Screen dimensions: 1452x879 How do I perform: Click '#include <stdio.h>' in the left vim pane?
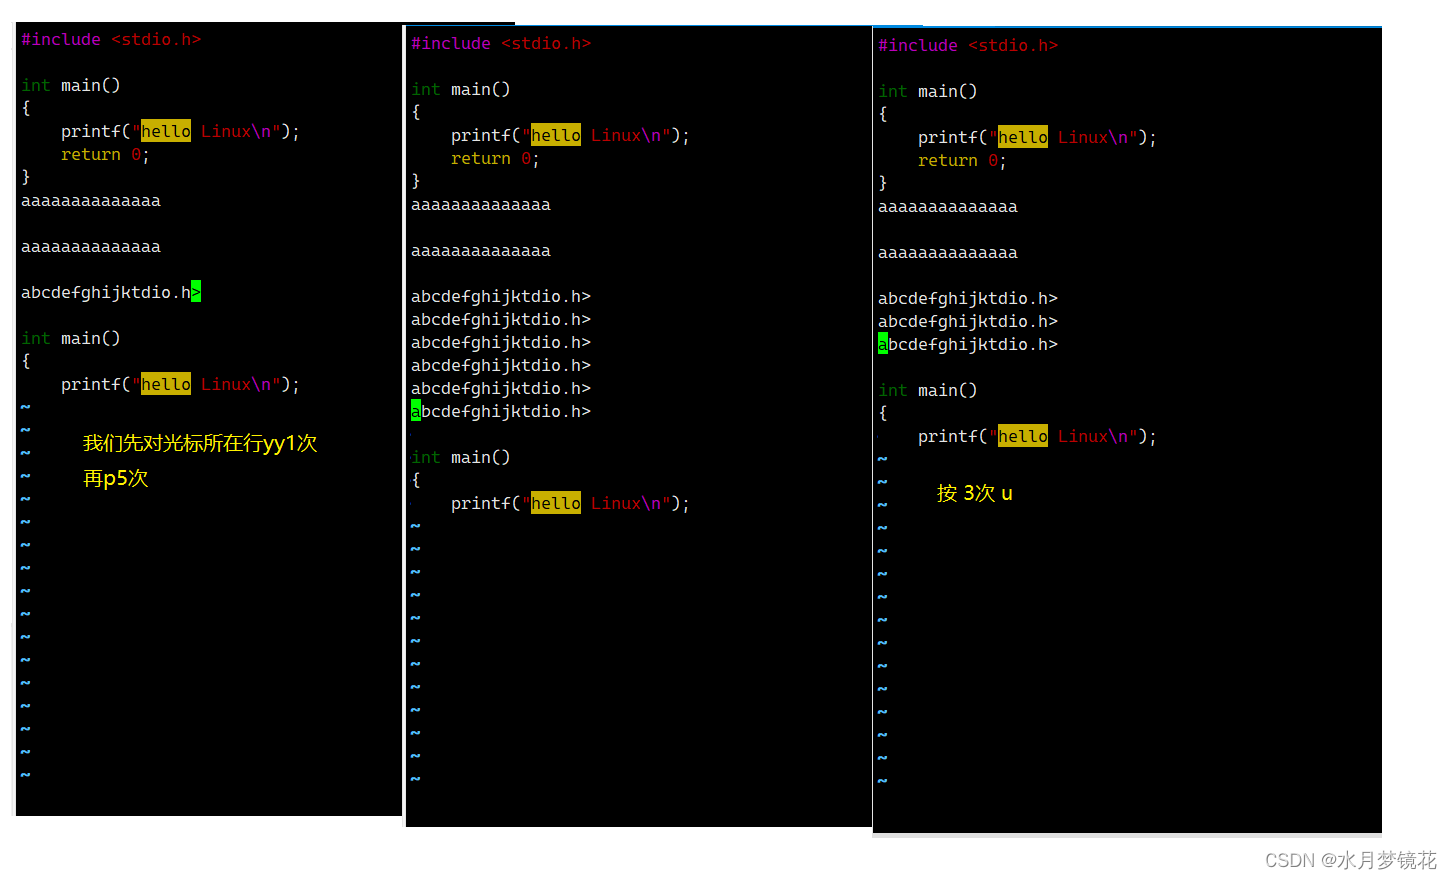point(111,40)
